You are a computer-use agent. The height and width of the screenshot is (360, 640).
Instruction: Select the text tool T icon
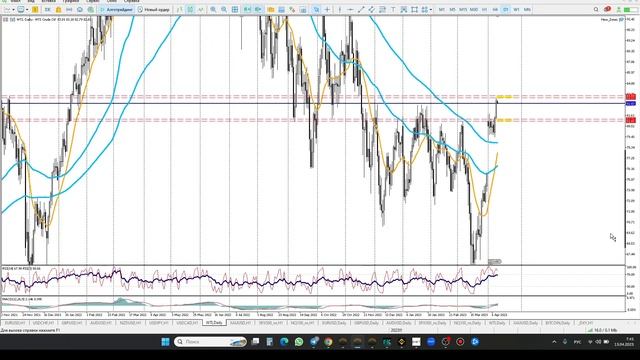tap(393, 9)
